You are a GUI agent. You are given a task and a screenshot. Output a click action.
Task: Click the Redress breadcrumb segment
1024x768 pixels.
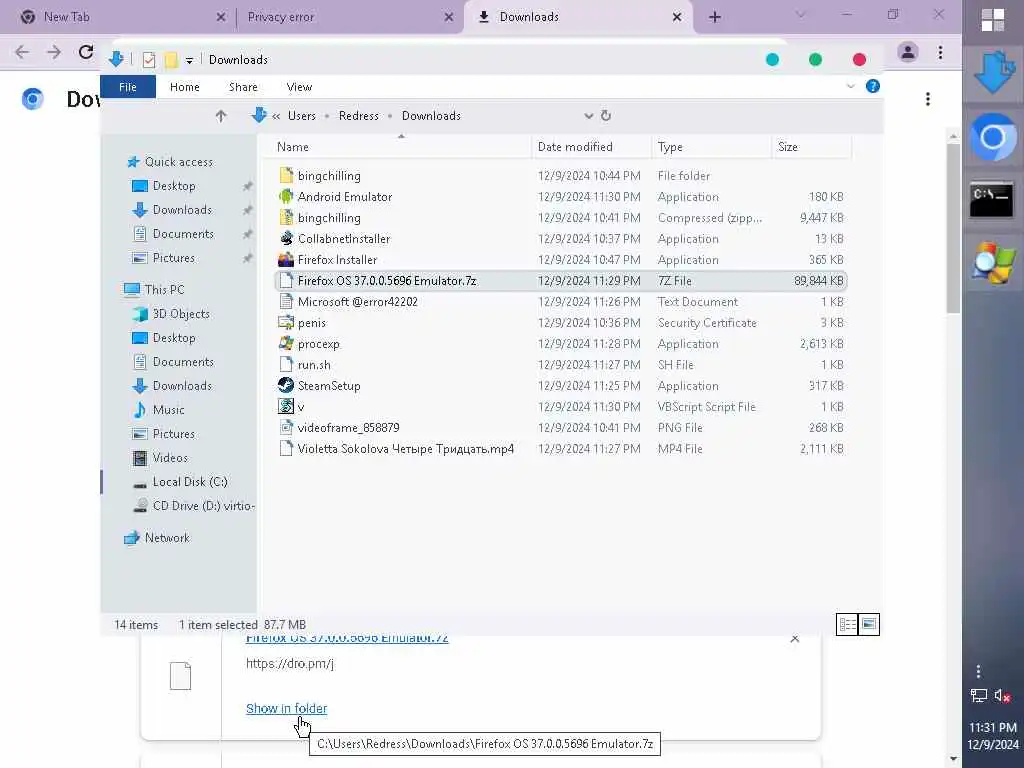pos(359,116)
